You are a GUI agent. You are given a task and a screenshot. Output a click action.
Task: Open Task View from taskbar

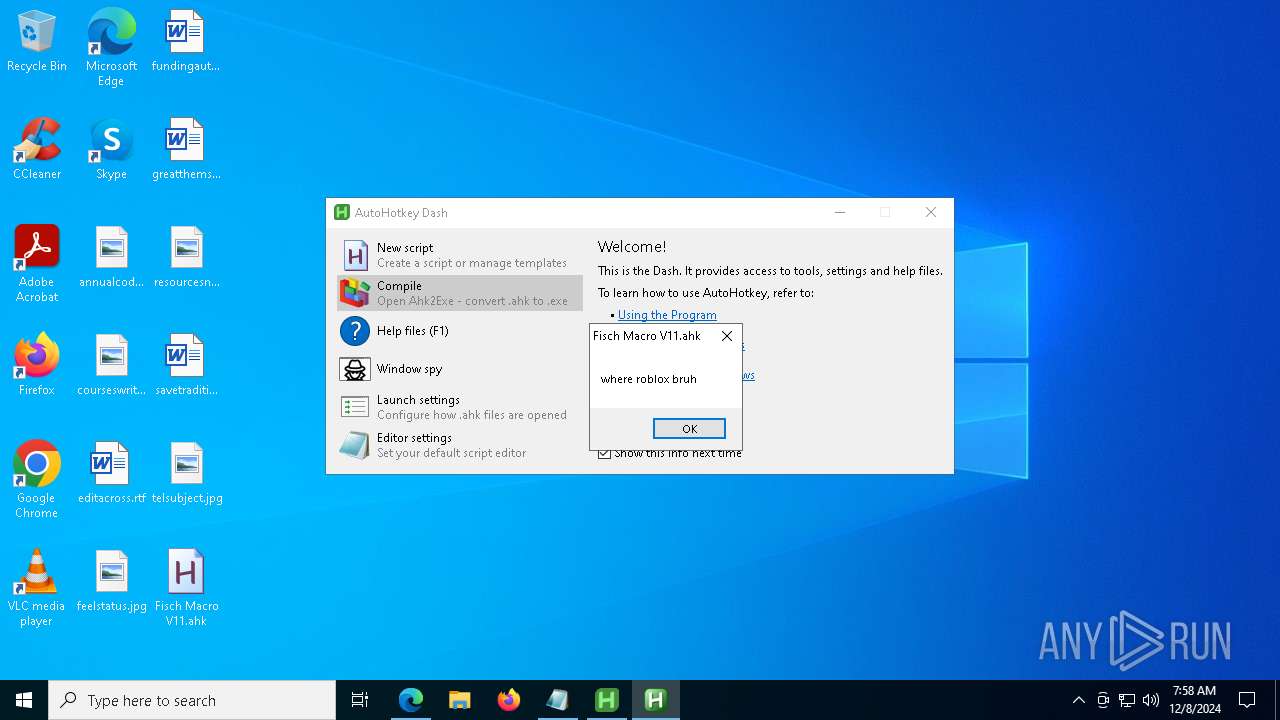point(360,700)
